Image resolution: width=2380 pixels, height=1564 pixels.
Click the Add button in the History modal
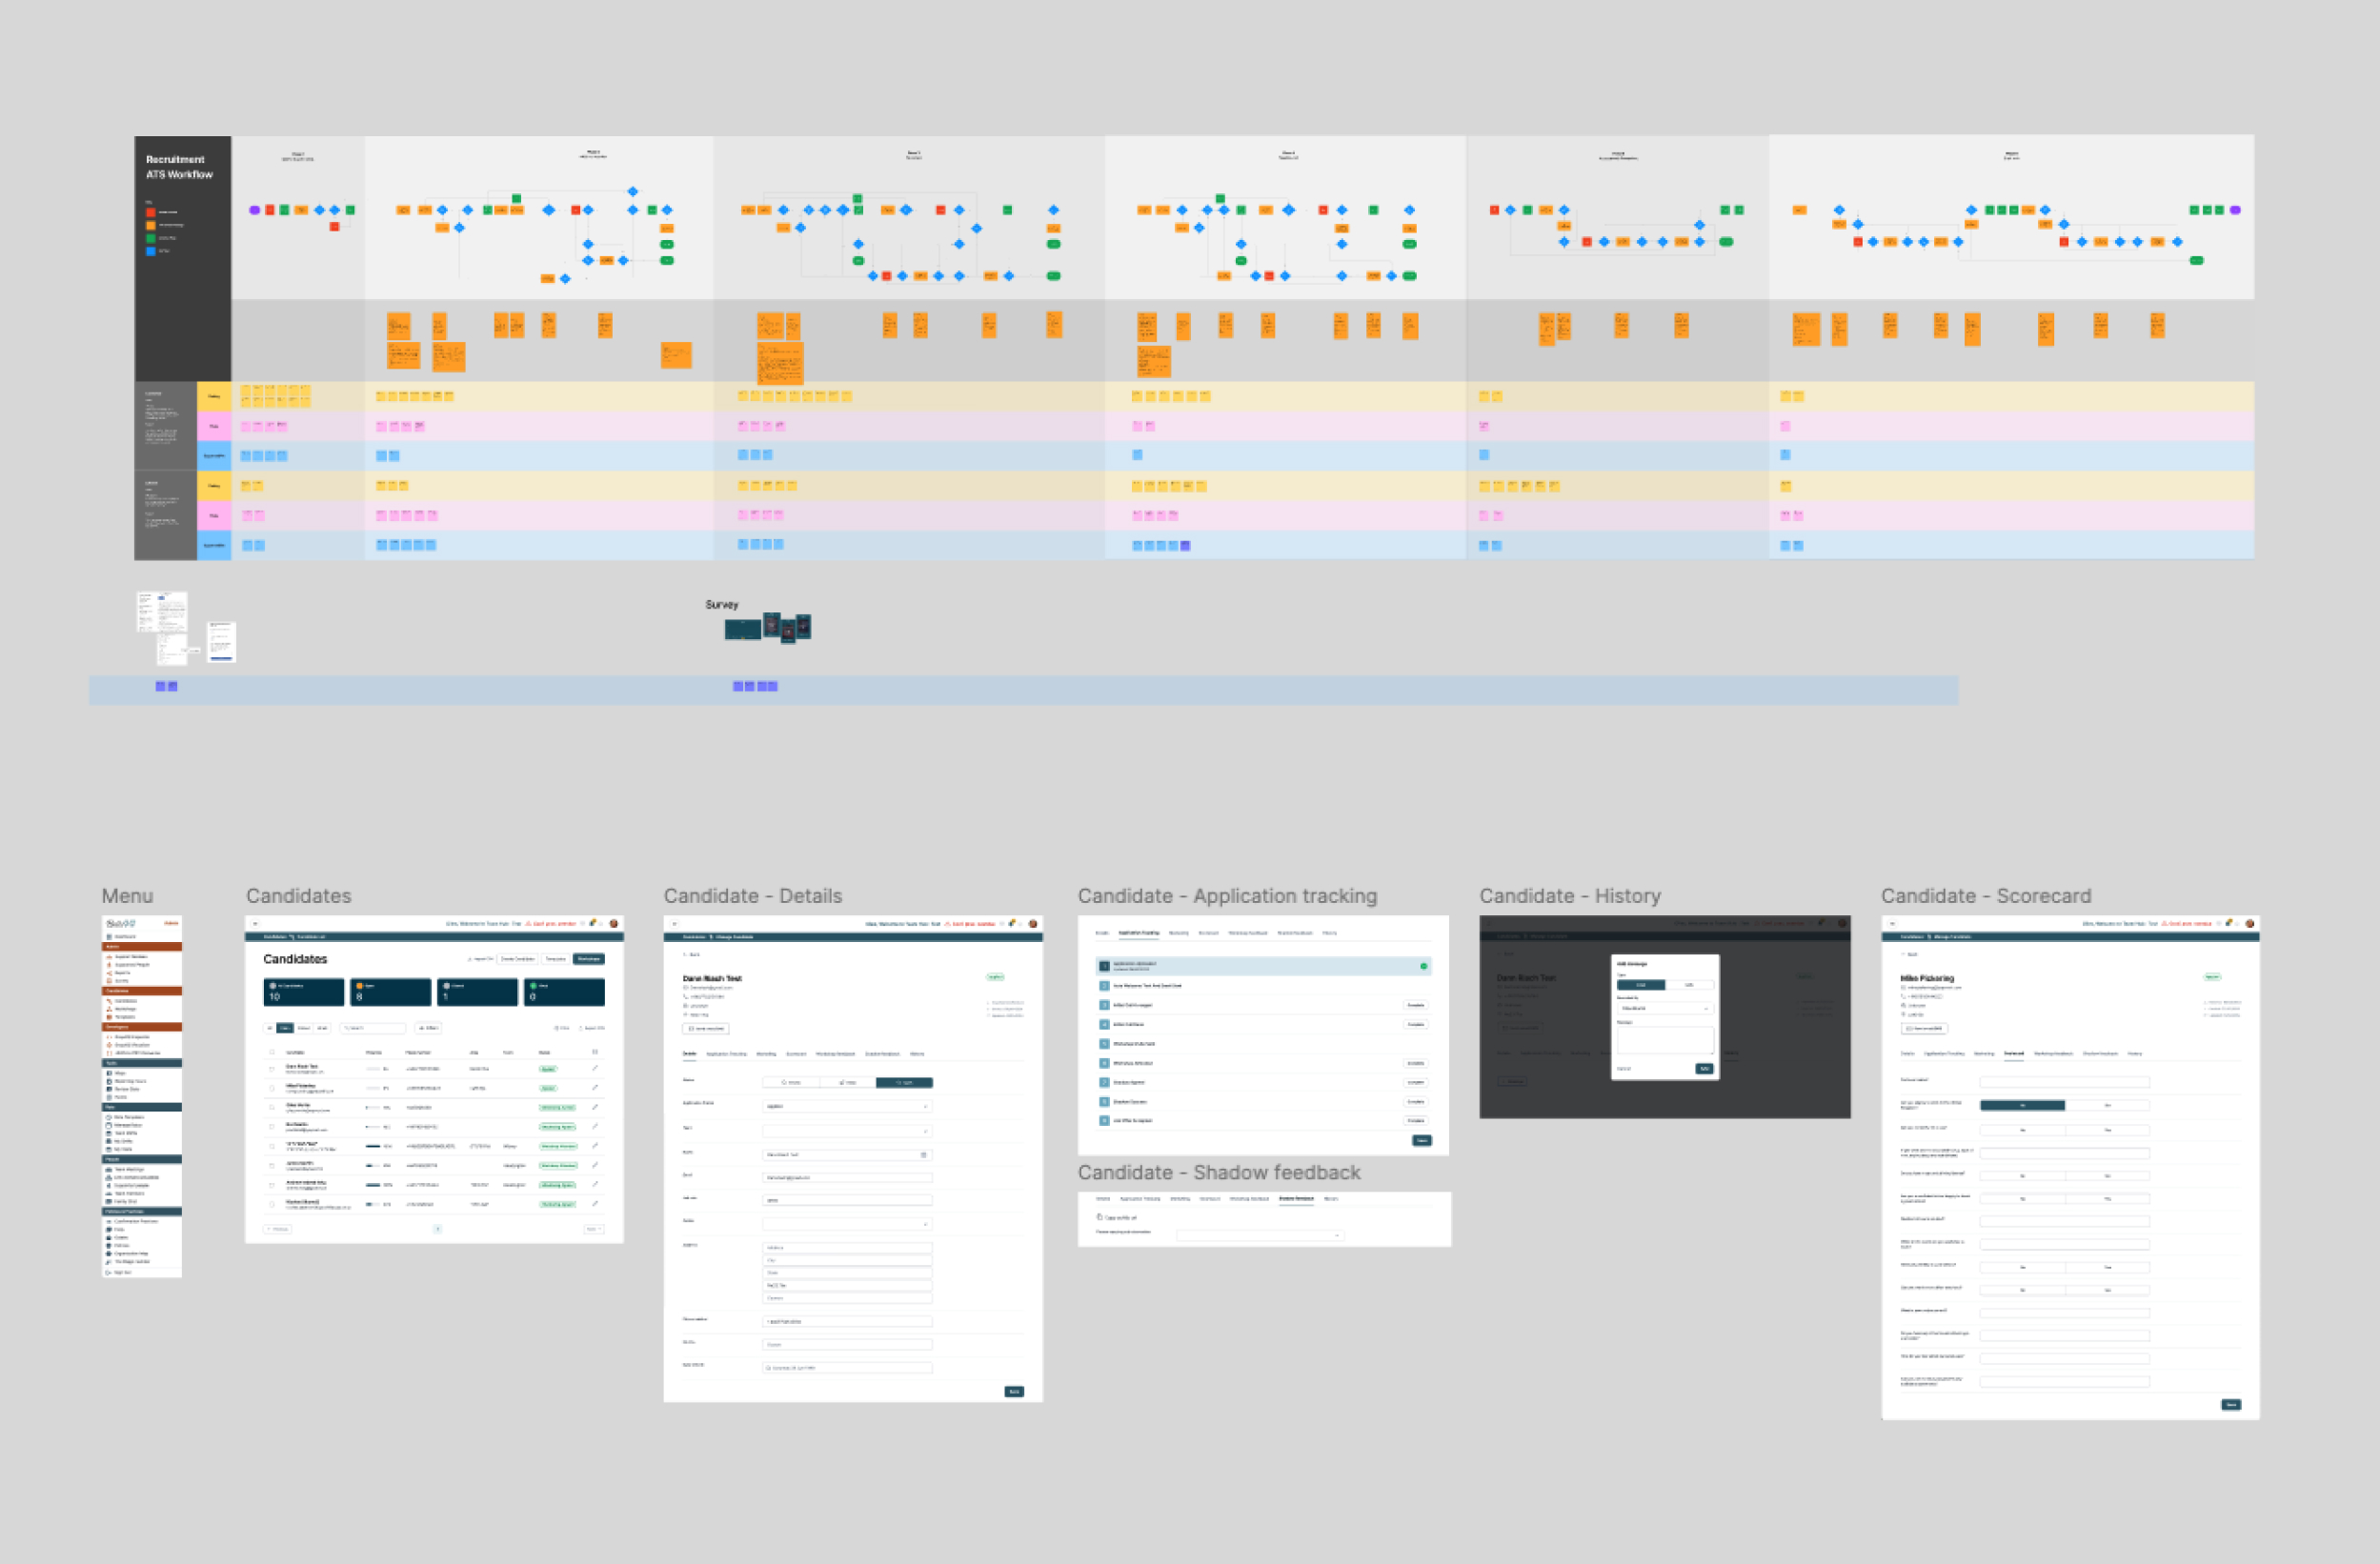[x=1704, y=1069]
